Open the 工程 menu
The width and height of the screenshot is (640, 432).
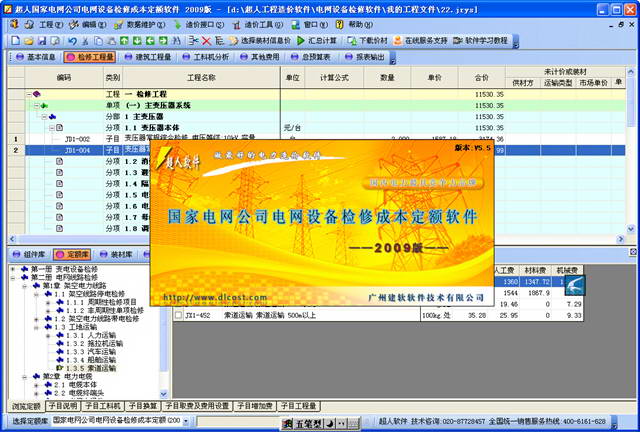[x=51, y=25]
